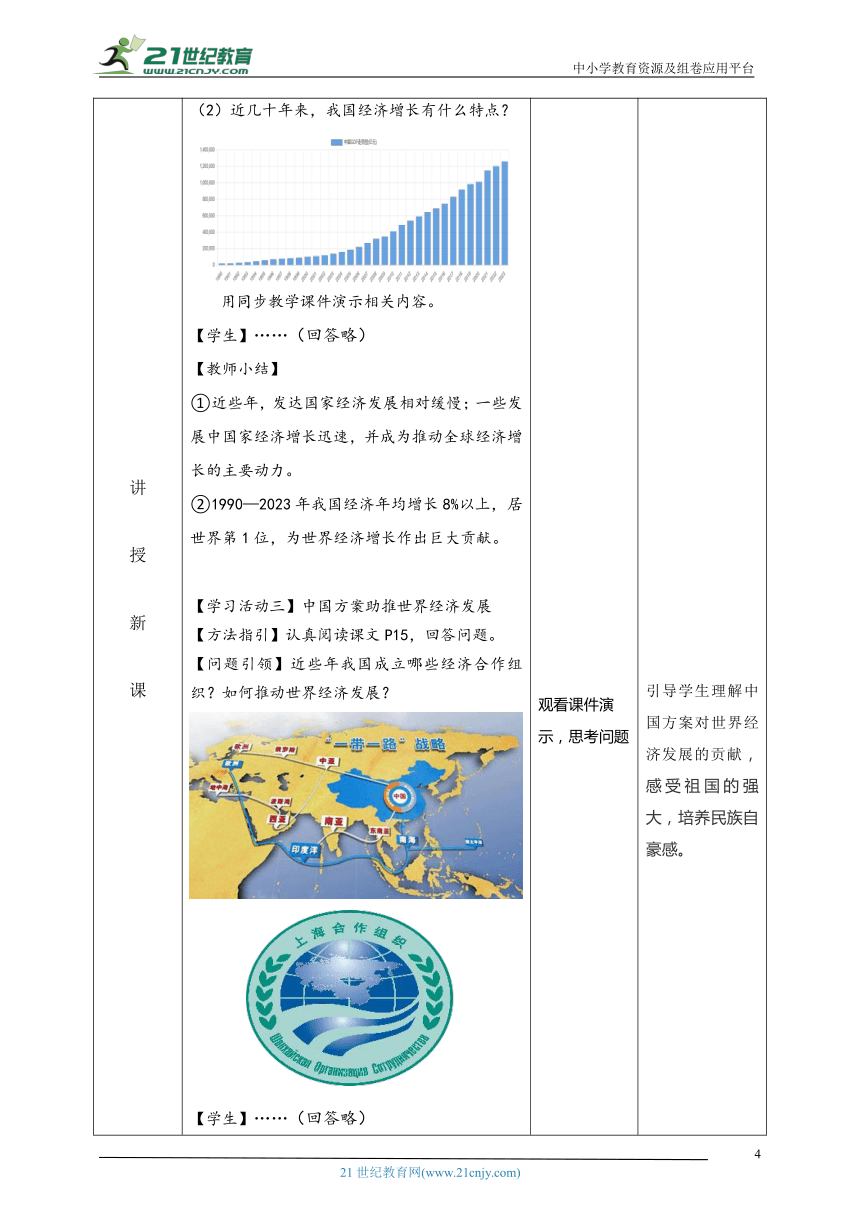
Task: Click 【学习活动三】中国方案助推世界经济发展
Action: coord(341,606)
